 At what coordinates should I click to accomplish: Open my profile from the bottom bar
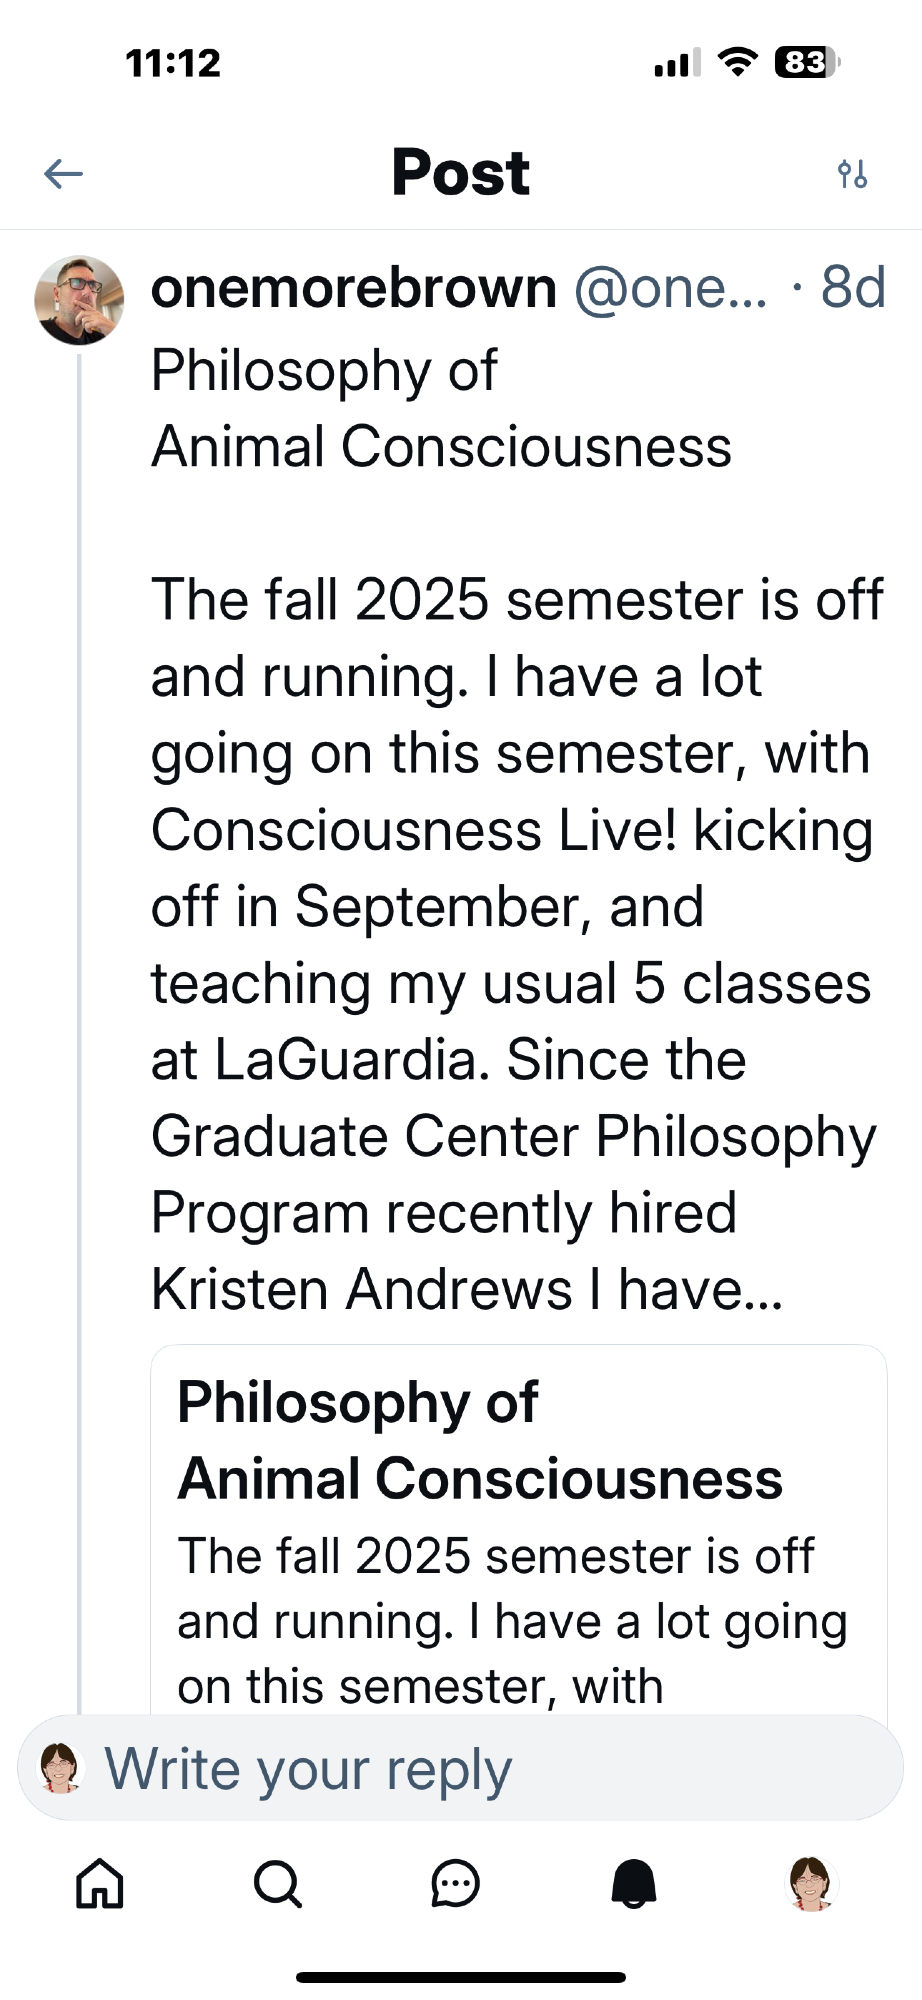811,1884
